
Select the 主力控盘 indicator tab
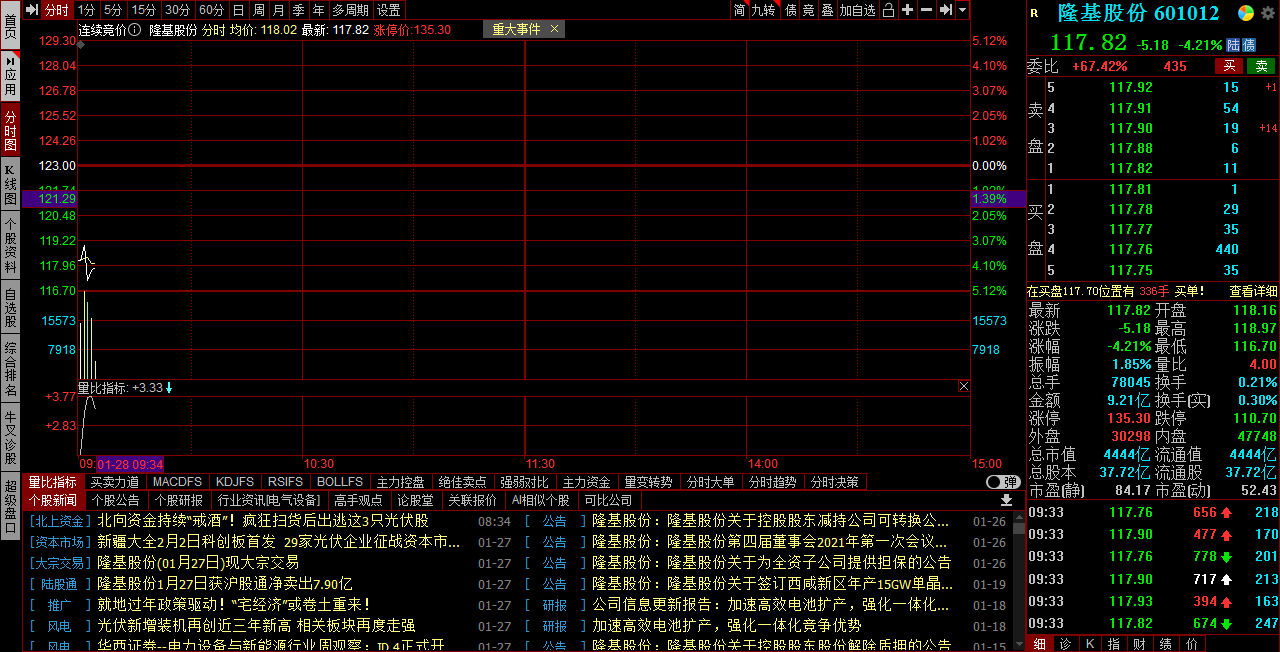click(400, 482)
